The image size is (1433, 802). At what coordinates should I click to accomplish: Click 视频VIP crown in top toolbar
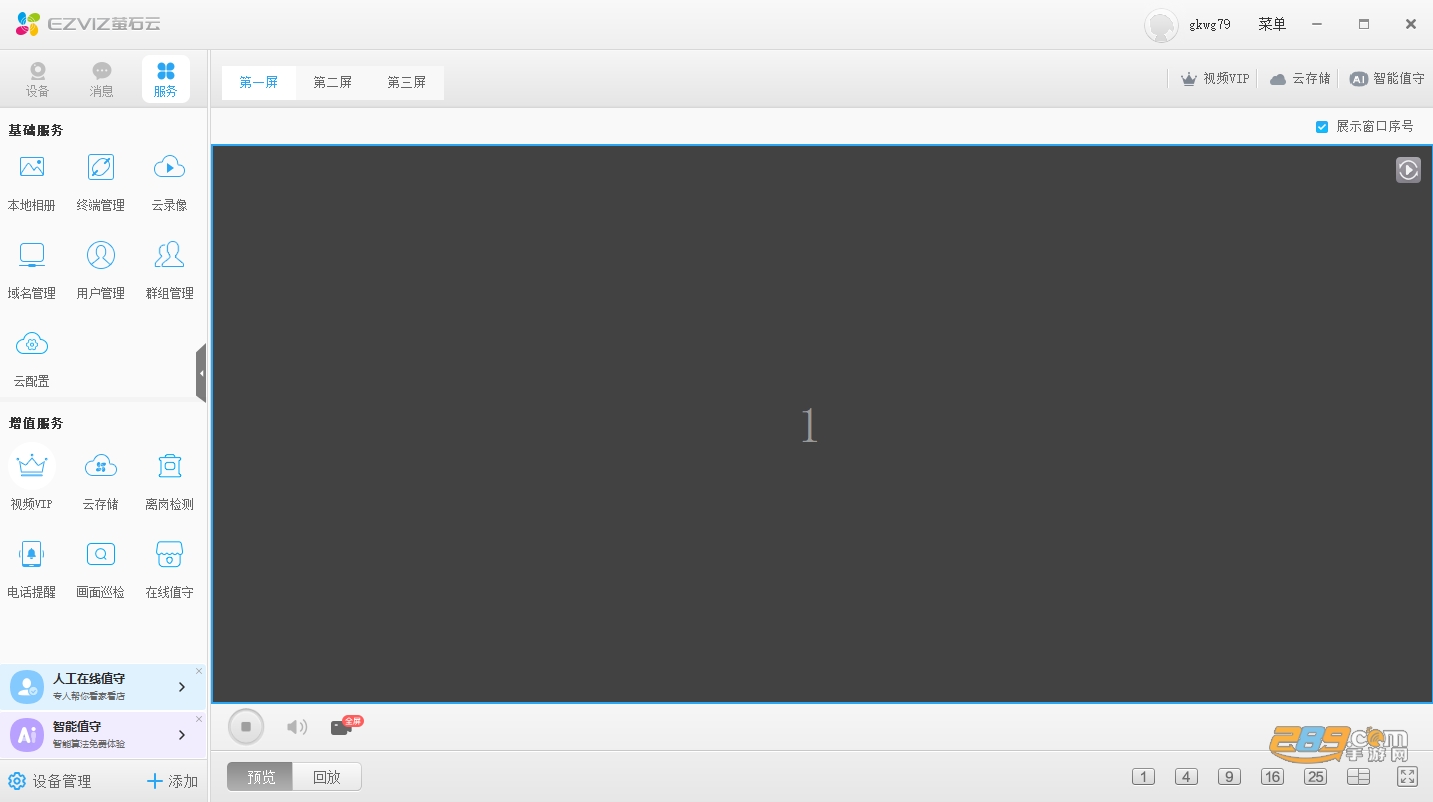click(1215, 79)
